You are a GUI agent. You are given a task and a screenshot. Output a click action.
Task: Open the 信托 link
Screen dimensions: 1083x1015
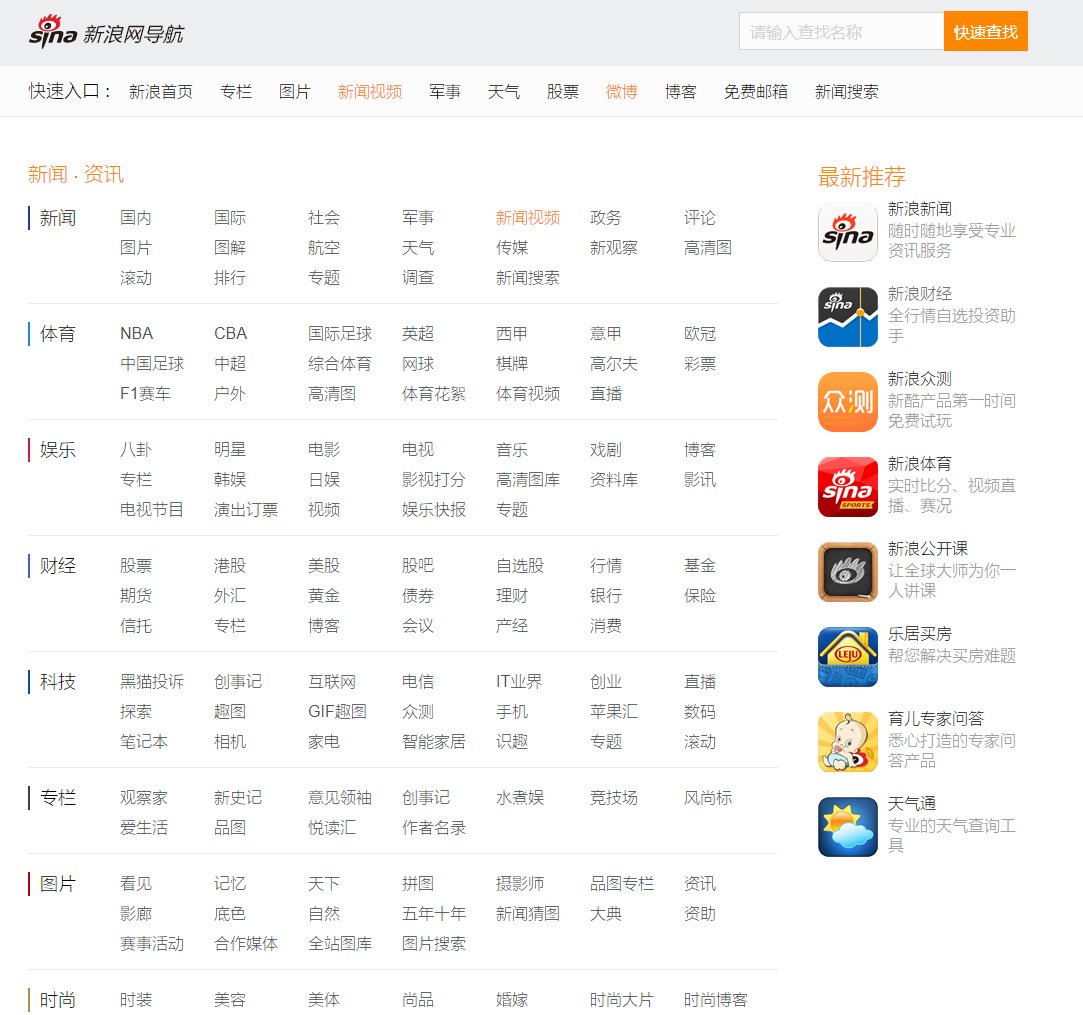(135, 626)
